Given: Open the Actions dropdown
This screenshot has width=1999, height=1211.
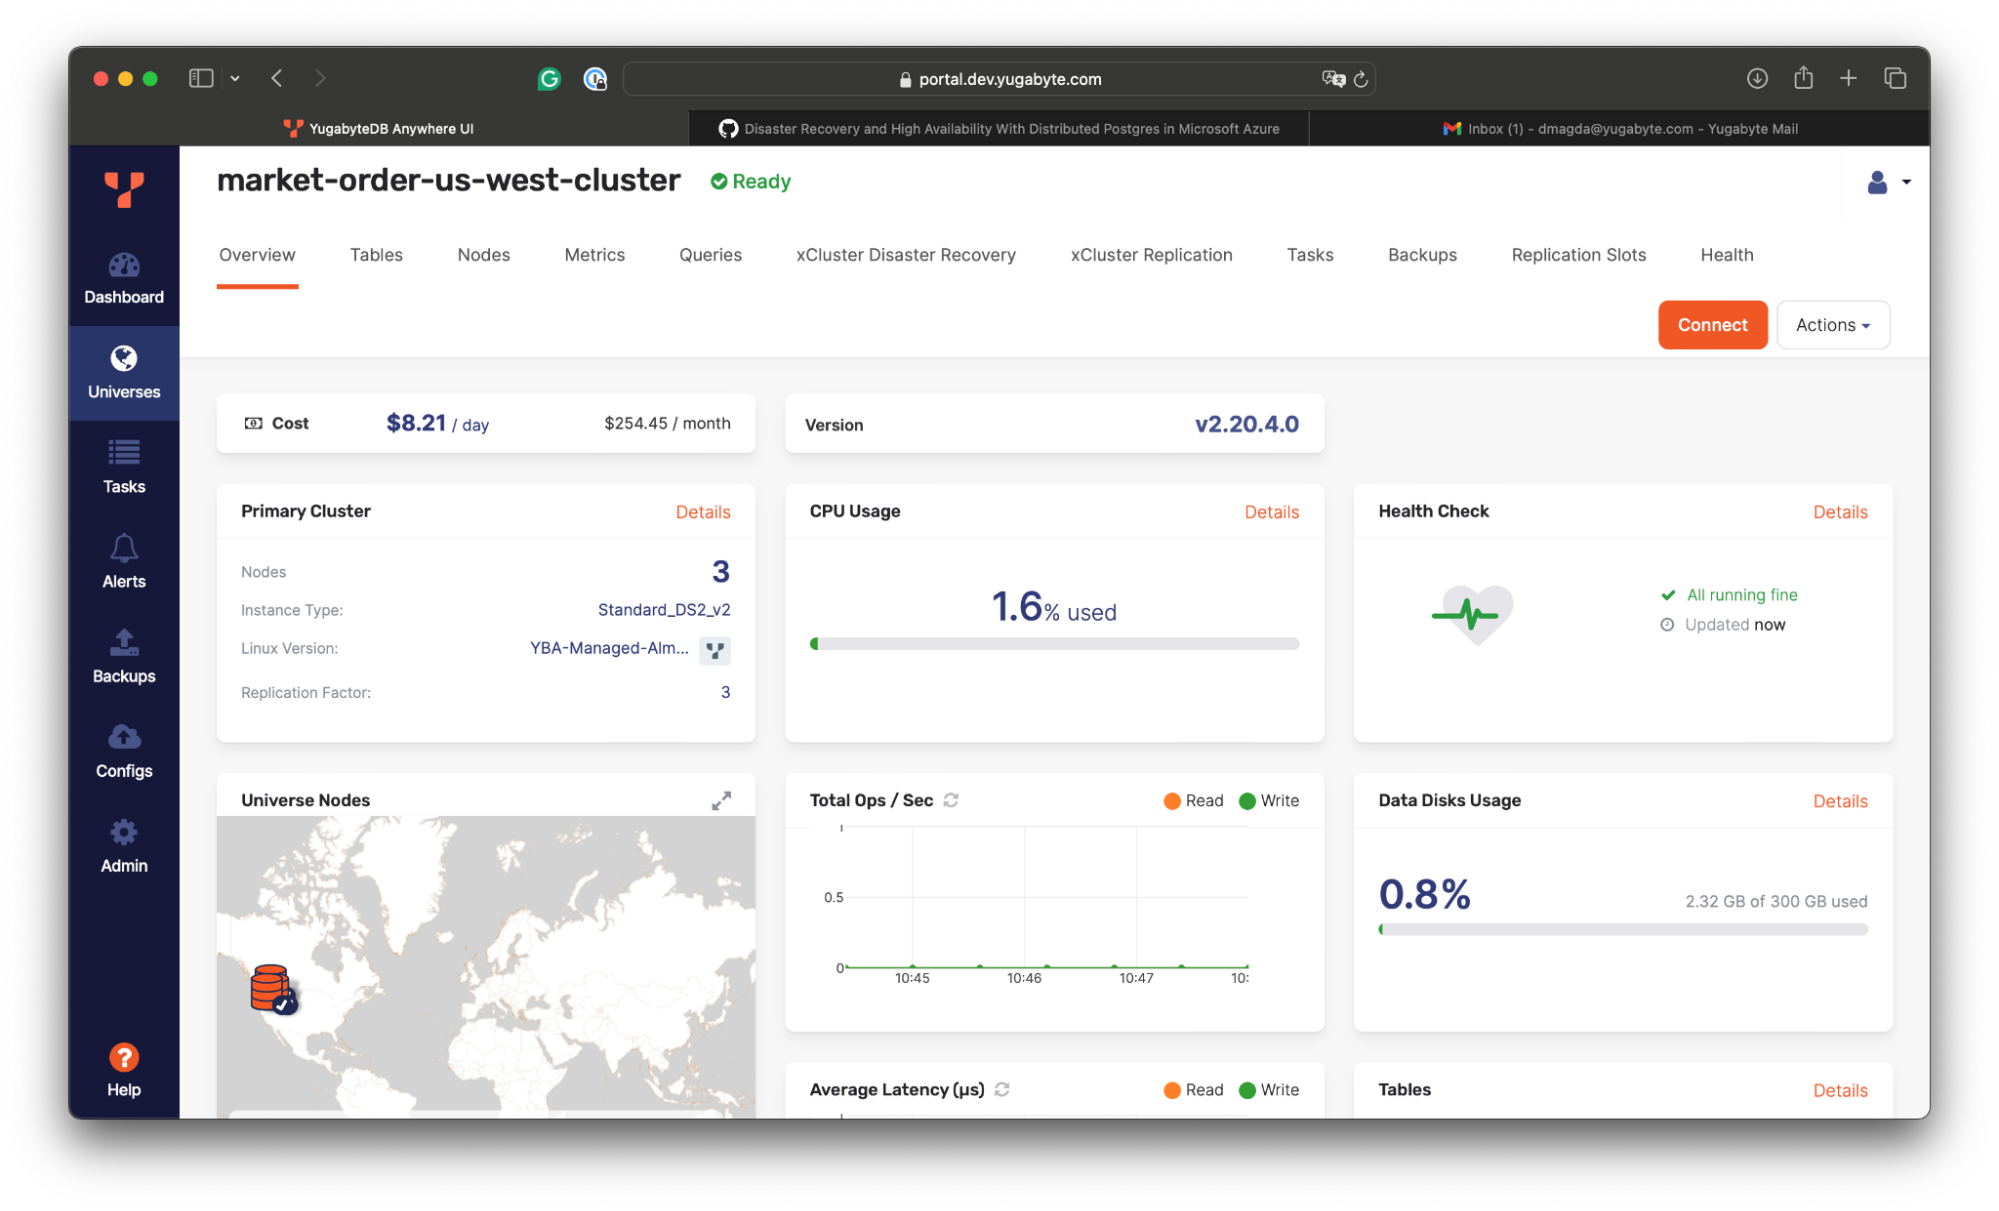Looking at the screenshot, I should [x=1832, y=325].
